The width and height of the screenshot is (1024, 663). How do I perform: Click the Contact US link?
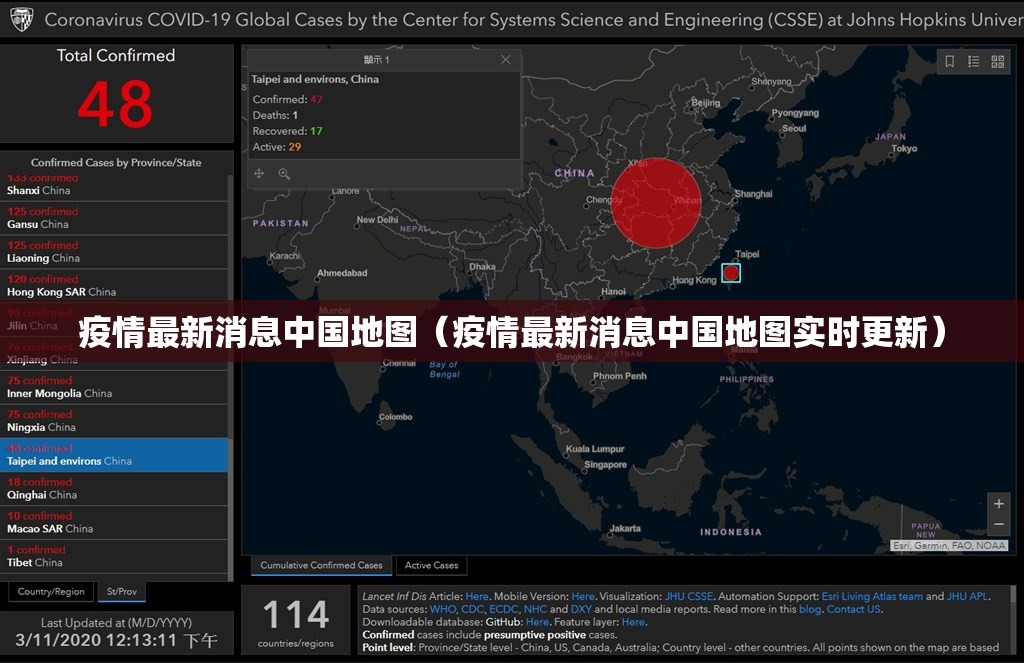[853, 609]
